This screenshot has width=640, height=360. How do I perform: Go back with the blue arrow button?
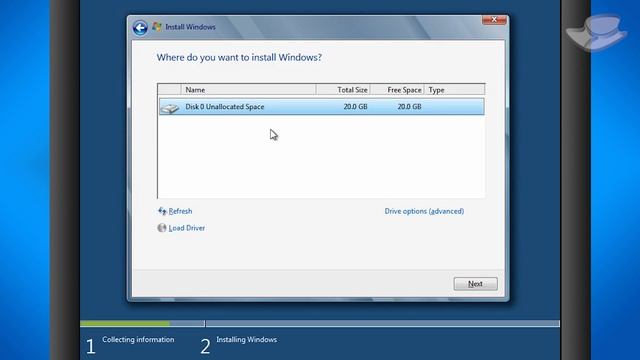[x=140, y=28]
